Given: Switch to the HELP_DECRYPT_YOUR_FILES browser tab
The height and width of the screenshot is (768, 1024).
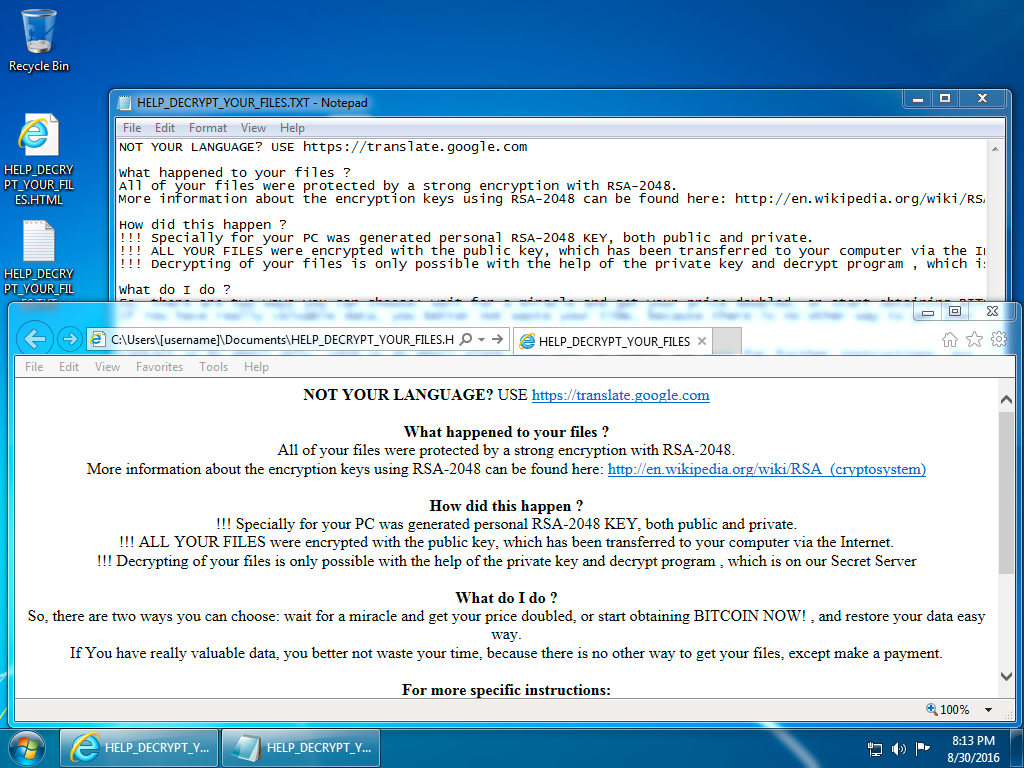Looking at the screenshot, I should [x=612, y=341].
